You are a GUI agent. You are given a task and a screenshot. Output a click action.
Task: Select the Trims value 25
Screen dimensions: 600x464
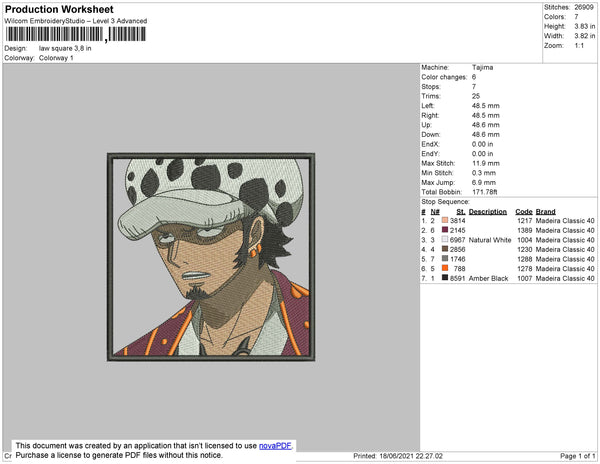tap(476, 96)
